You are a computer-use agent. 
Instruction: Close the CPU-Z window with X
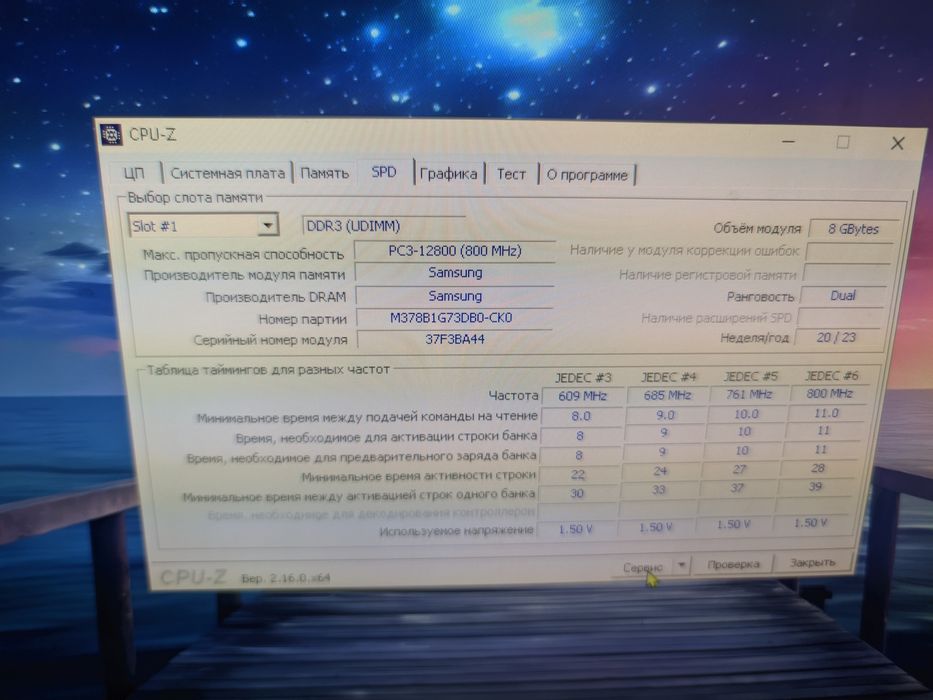[x=897, y=143]
